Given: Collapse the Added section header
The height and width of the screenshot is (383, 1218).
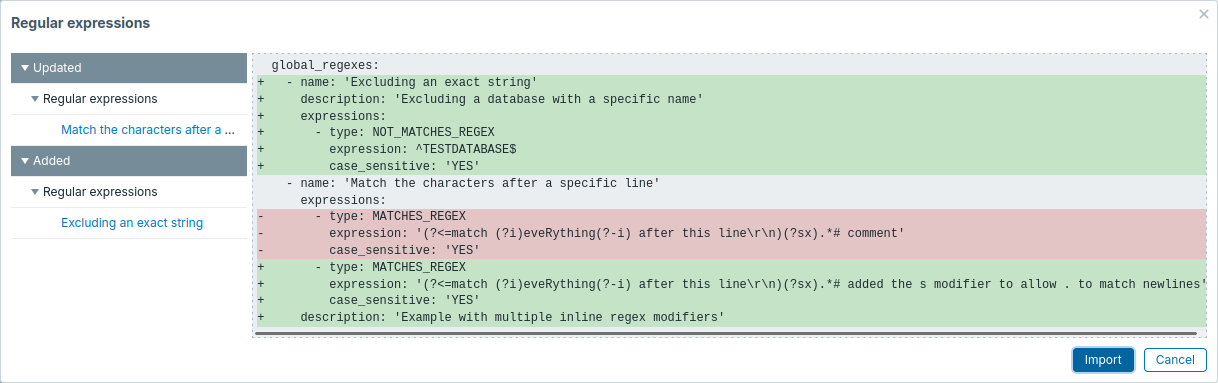Looking at the screenshot, I should pyautogui.click(x=129, y=160).
